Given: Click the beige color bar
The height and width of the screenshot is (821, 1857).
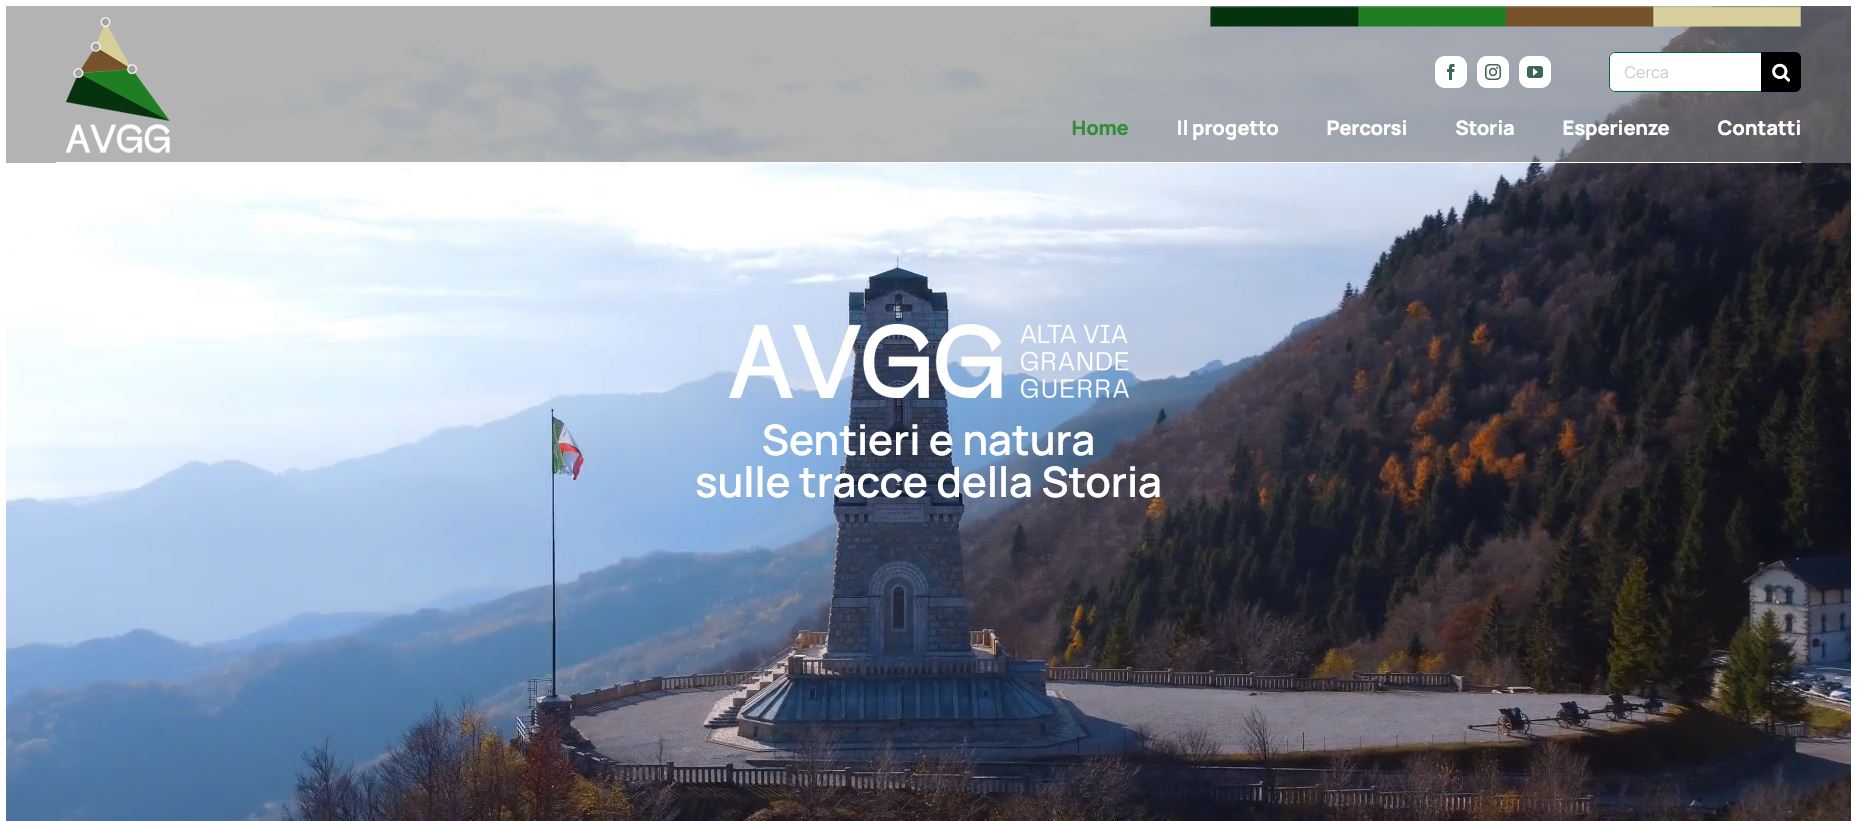Looking at the screenshot, I should [1727, 17].
